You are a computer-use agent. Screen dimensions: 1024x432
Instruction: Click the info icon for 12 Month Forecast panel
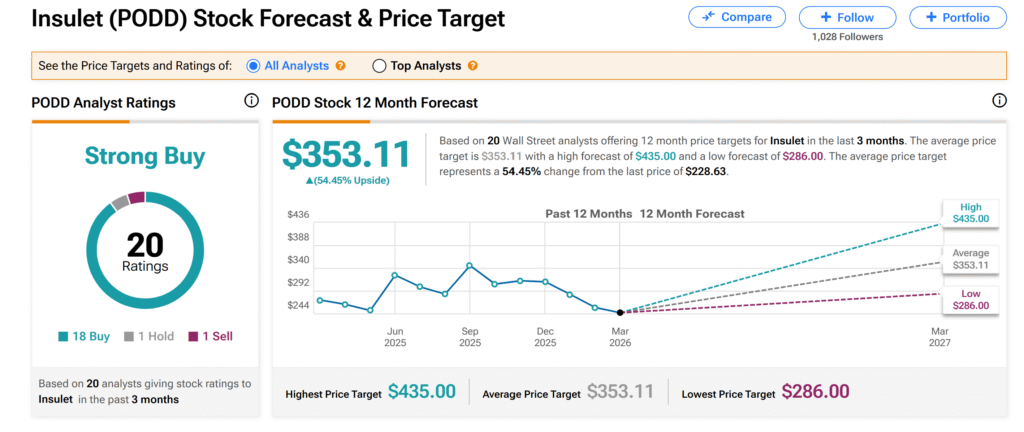click(x=999, y=102)
